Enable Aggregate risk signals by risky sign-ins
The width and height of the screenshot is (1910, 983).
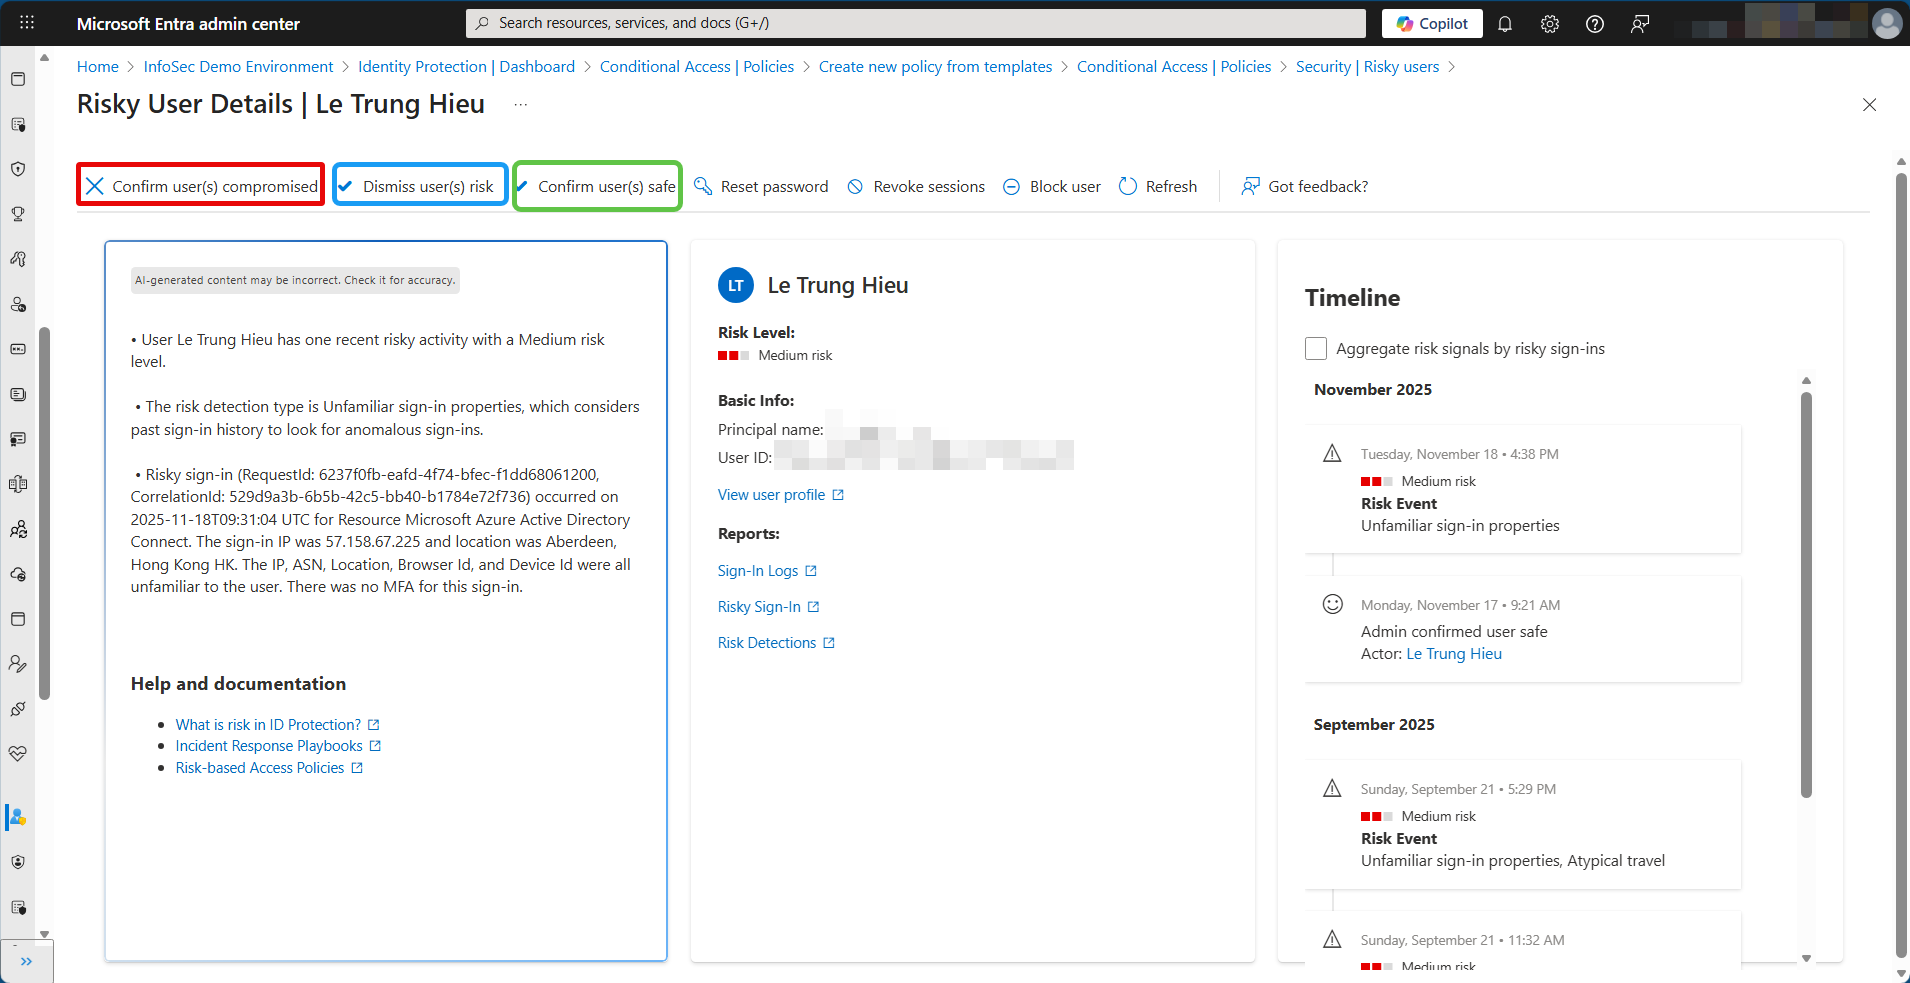click(x=1316, y=349)
